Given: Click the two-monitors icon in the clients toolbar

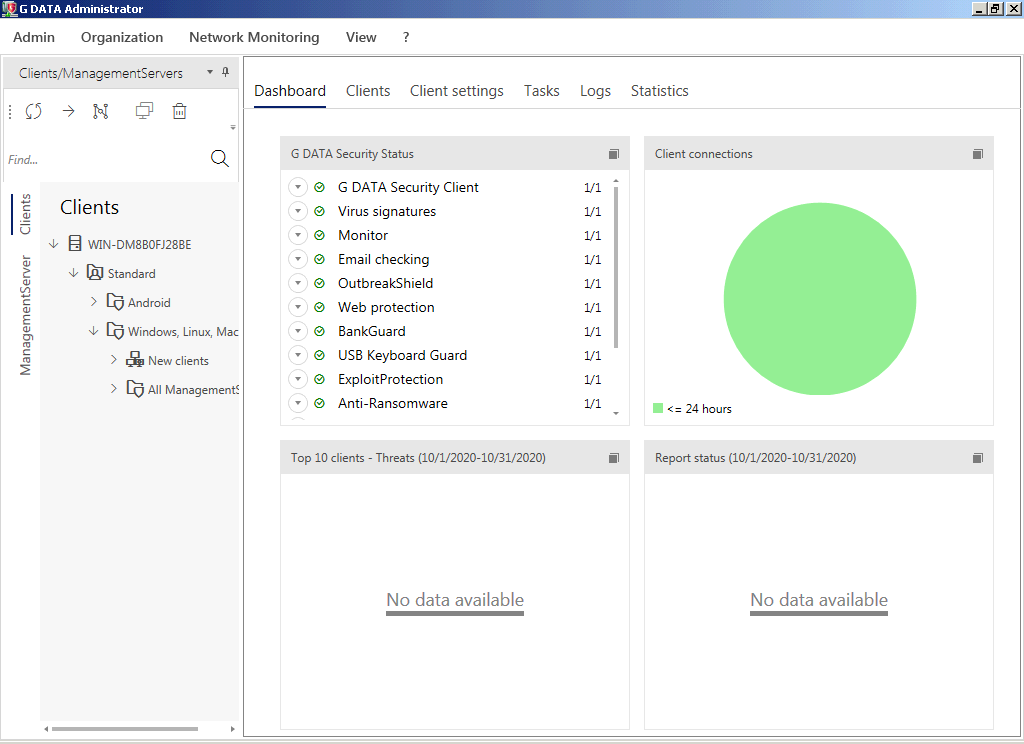Looking at the screenshot, I should (144, 111).
